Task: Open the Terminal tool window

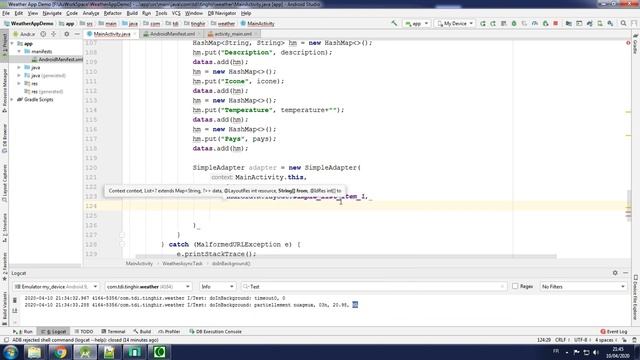Action: tap(113, 331)
